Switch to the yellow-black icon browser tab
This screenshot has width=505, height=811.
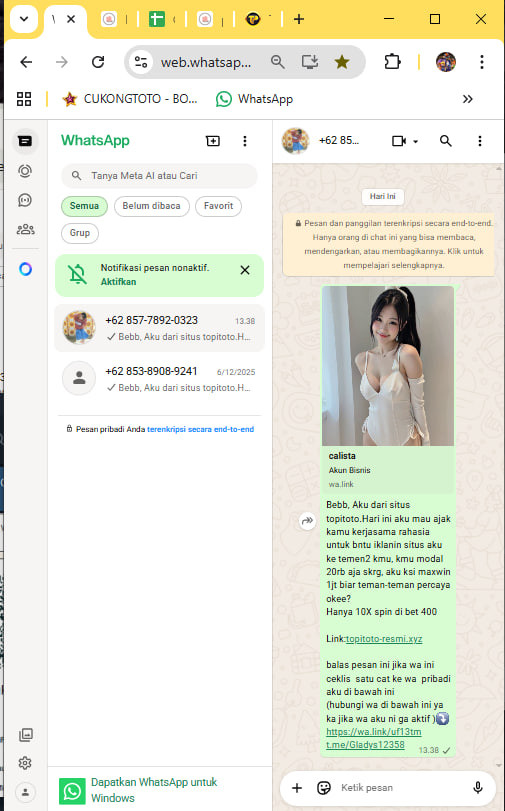(253, 19)
